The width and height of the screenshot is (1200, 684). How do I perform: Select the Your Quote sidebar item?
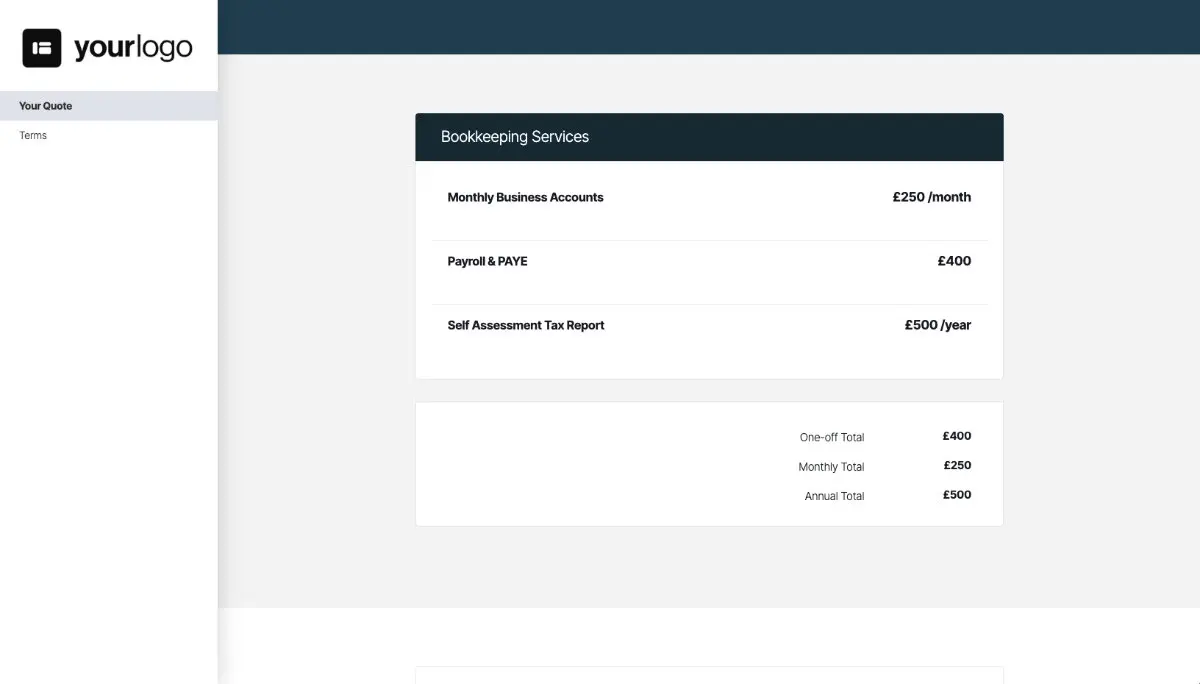[x=45, y=105]
